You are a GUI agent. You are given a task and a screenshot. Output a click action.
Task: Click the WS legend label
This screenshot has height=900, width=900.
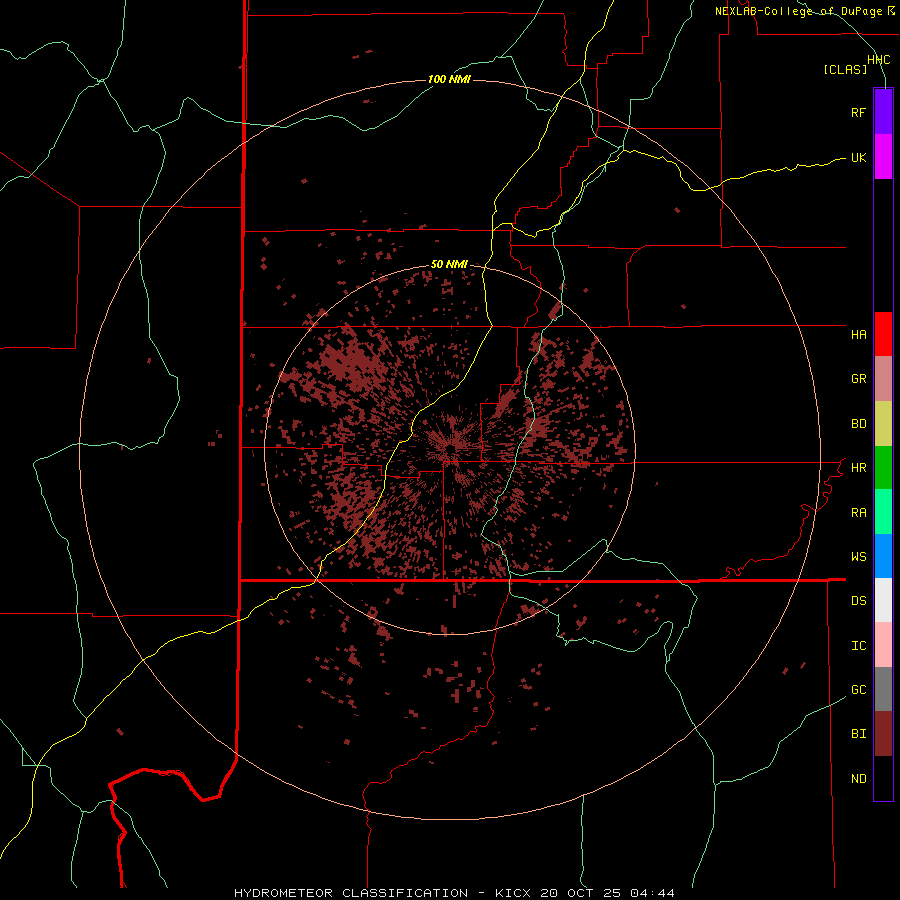pos(858,556)
